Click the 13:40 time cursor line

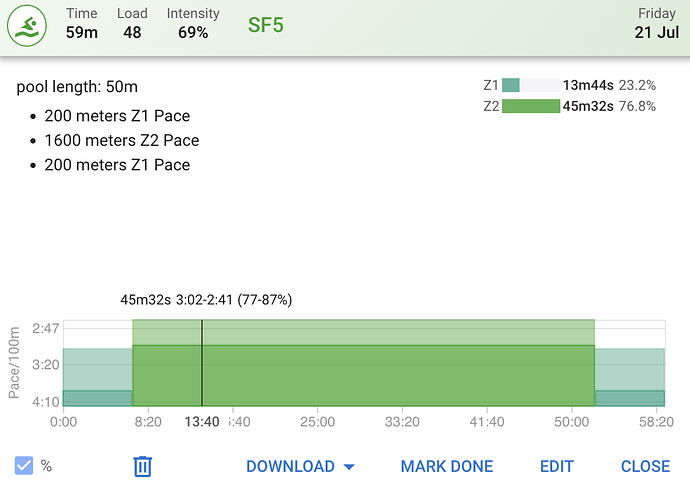point(202,362)
